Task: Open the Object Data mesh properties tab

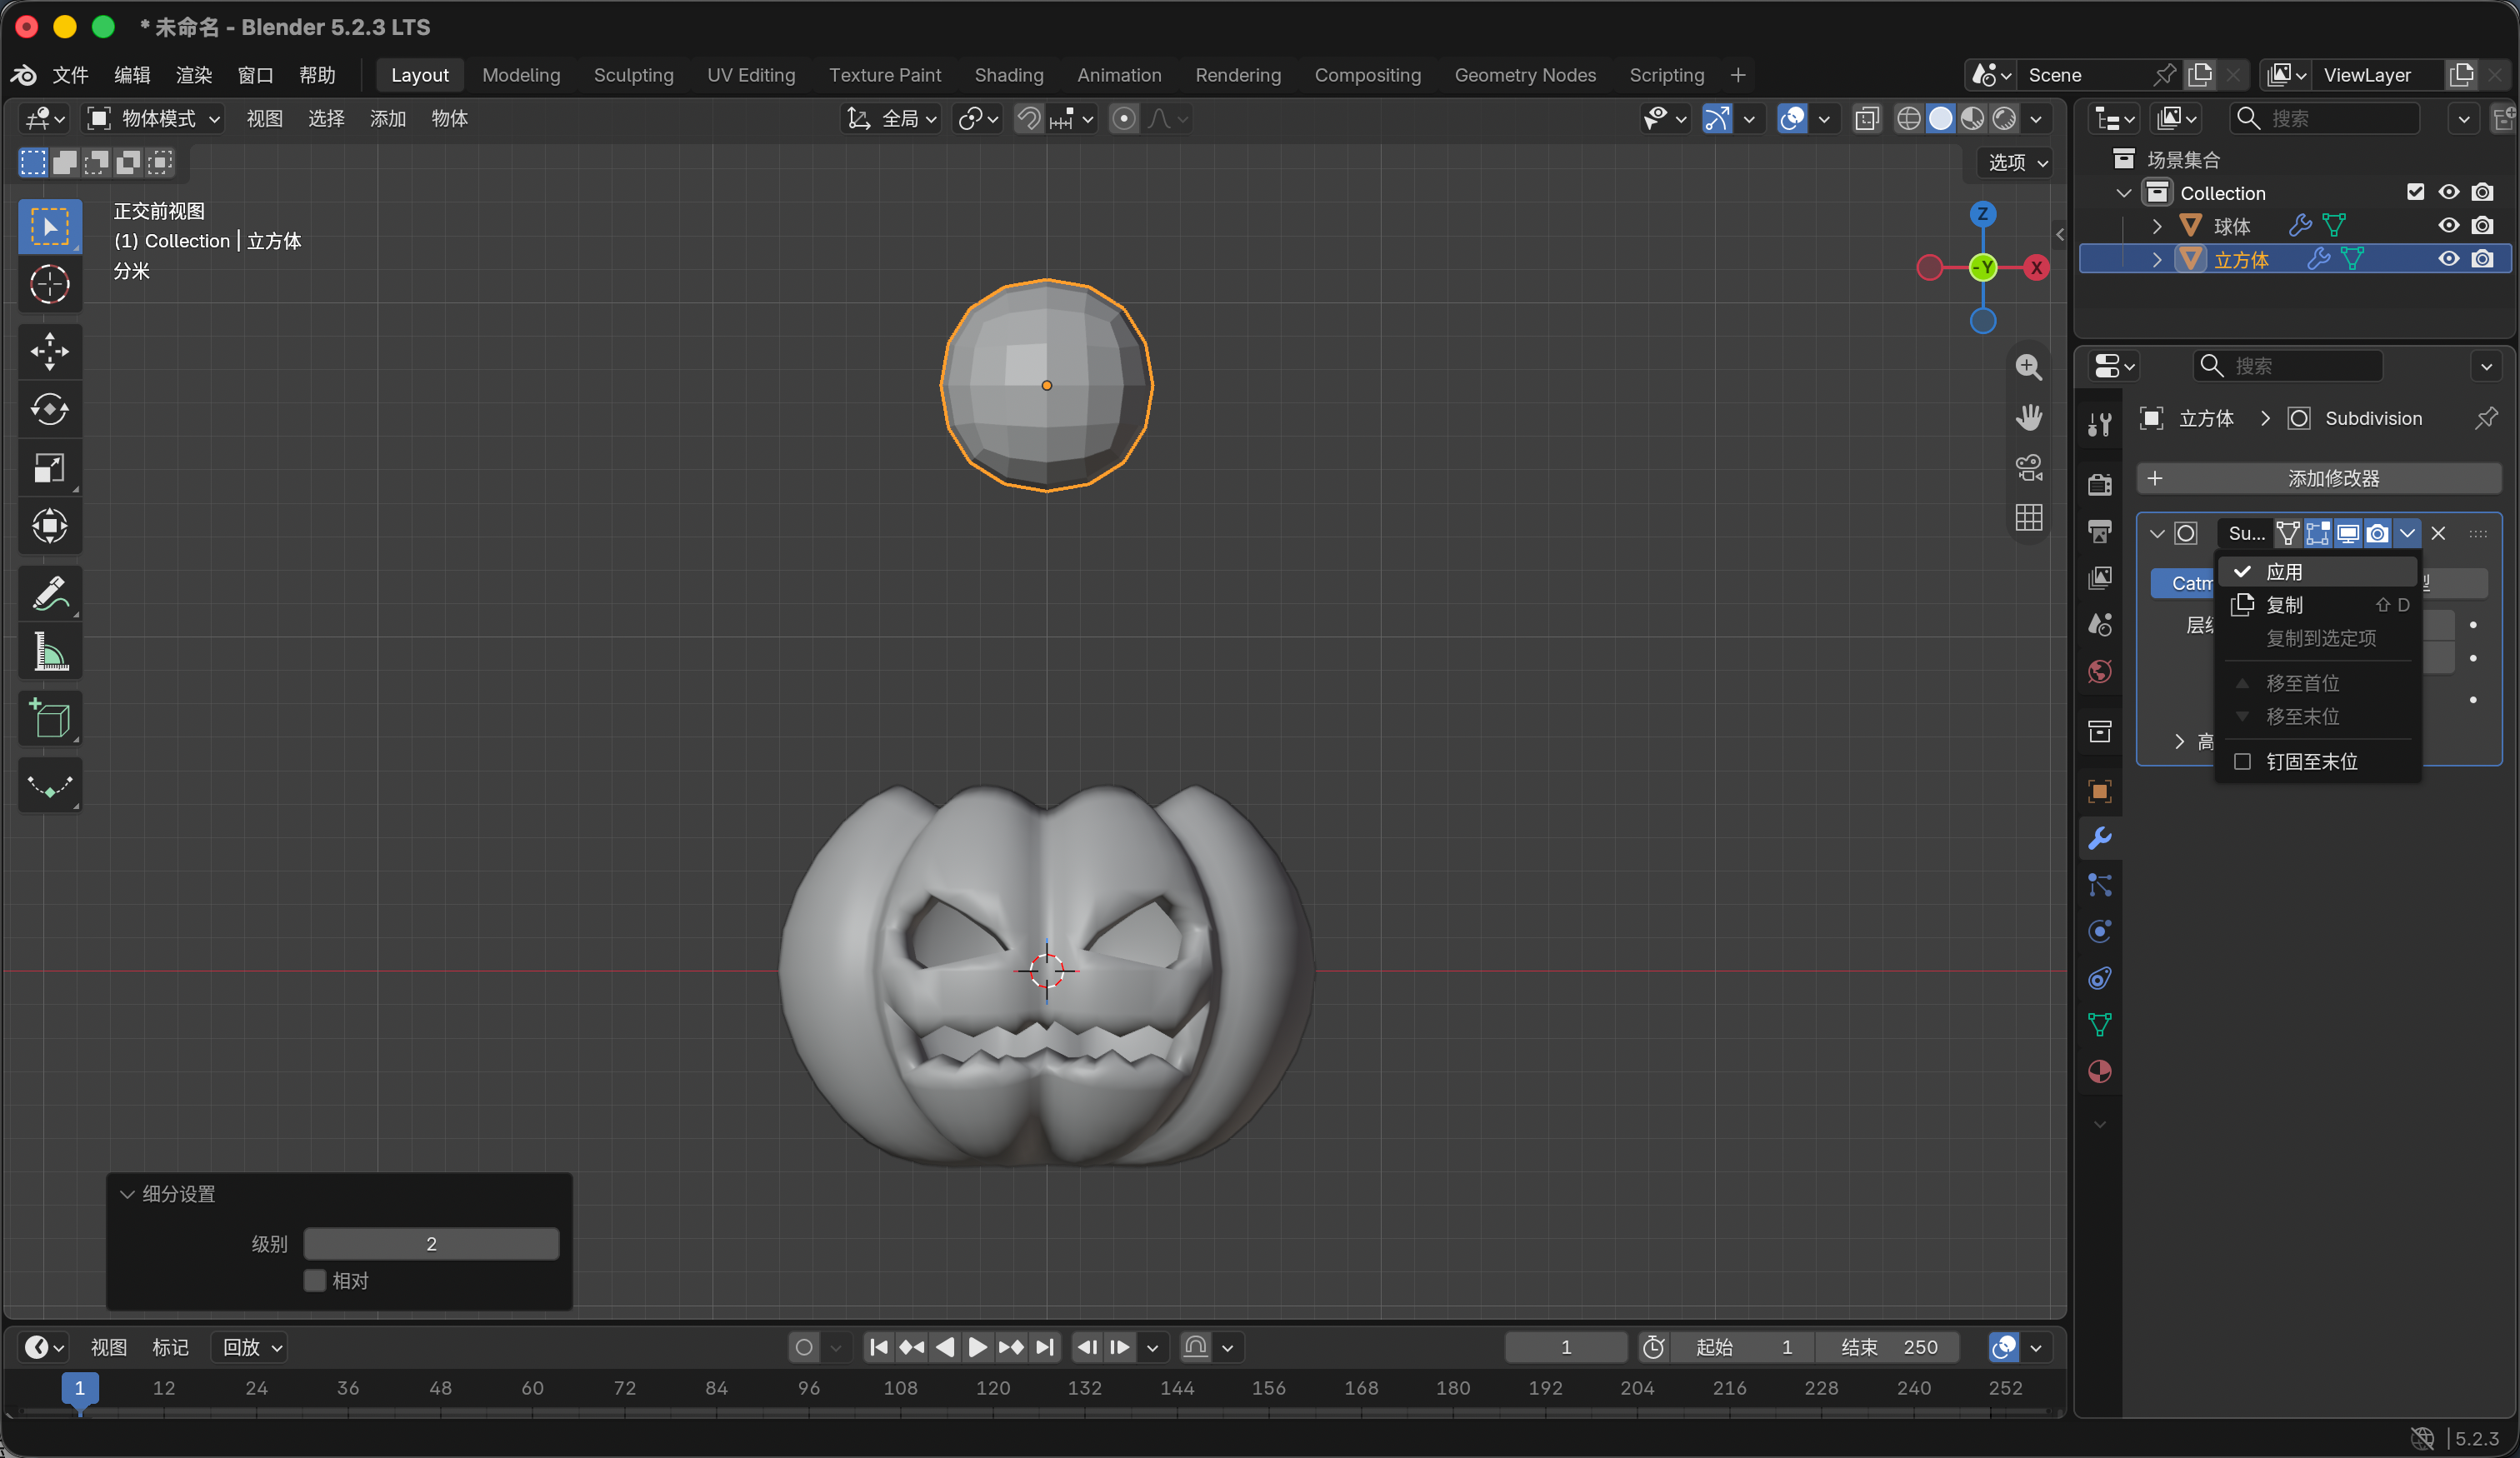Action: (x=2099, y=1024)
